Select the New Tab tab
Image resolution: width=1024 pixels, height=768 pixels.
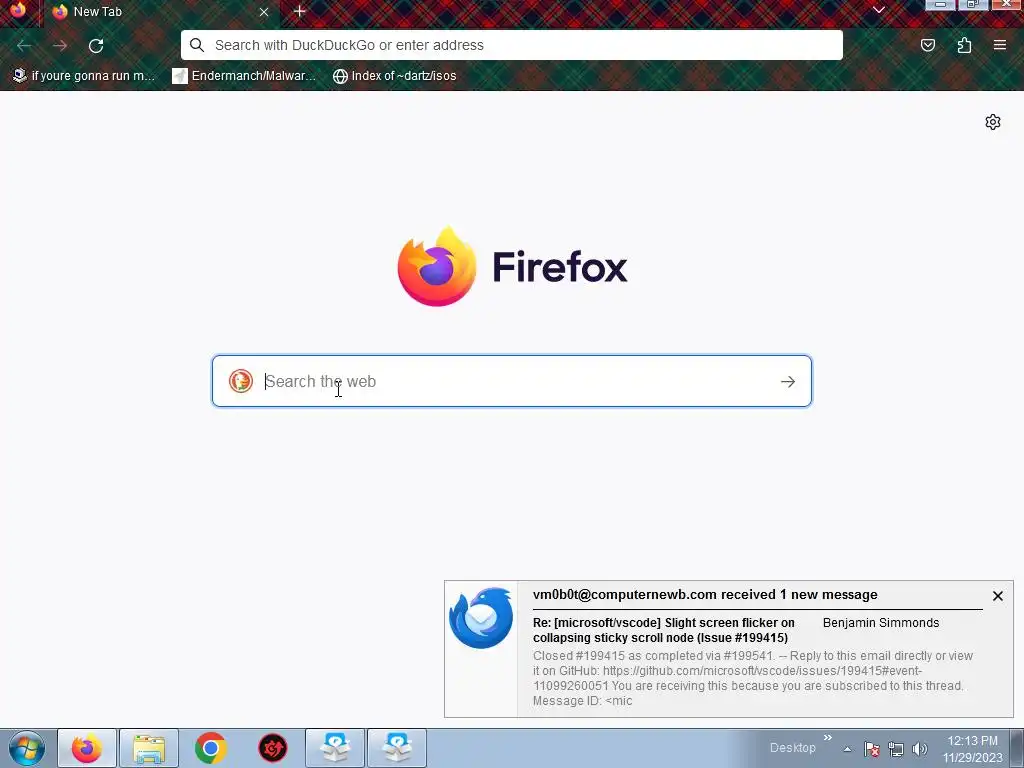(x=161, y=12)
